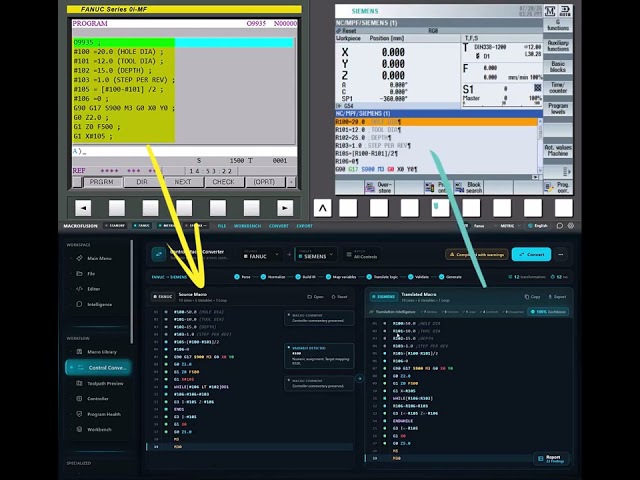This screenshot has width=640, height=480.
Task: Click the Siemens caret-up hardware key
Action: click(x=322, y=208)
